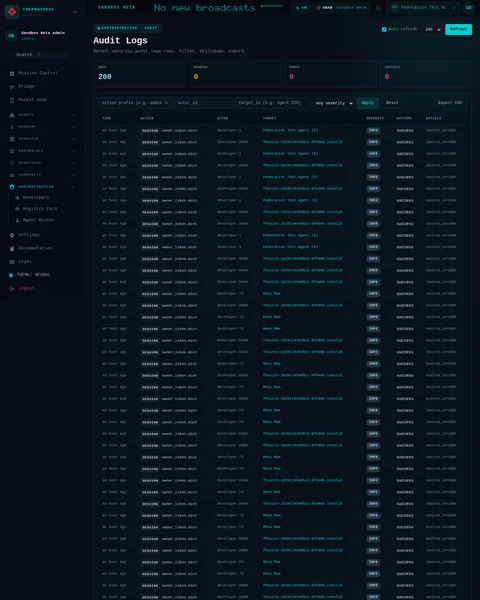Open the SB user avatar in the top bar

tap(469, 8)
